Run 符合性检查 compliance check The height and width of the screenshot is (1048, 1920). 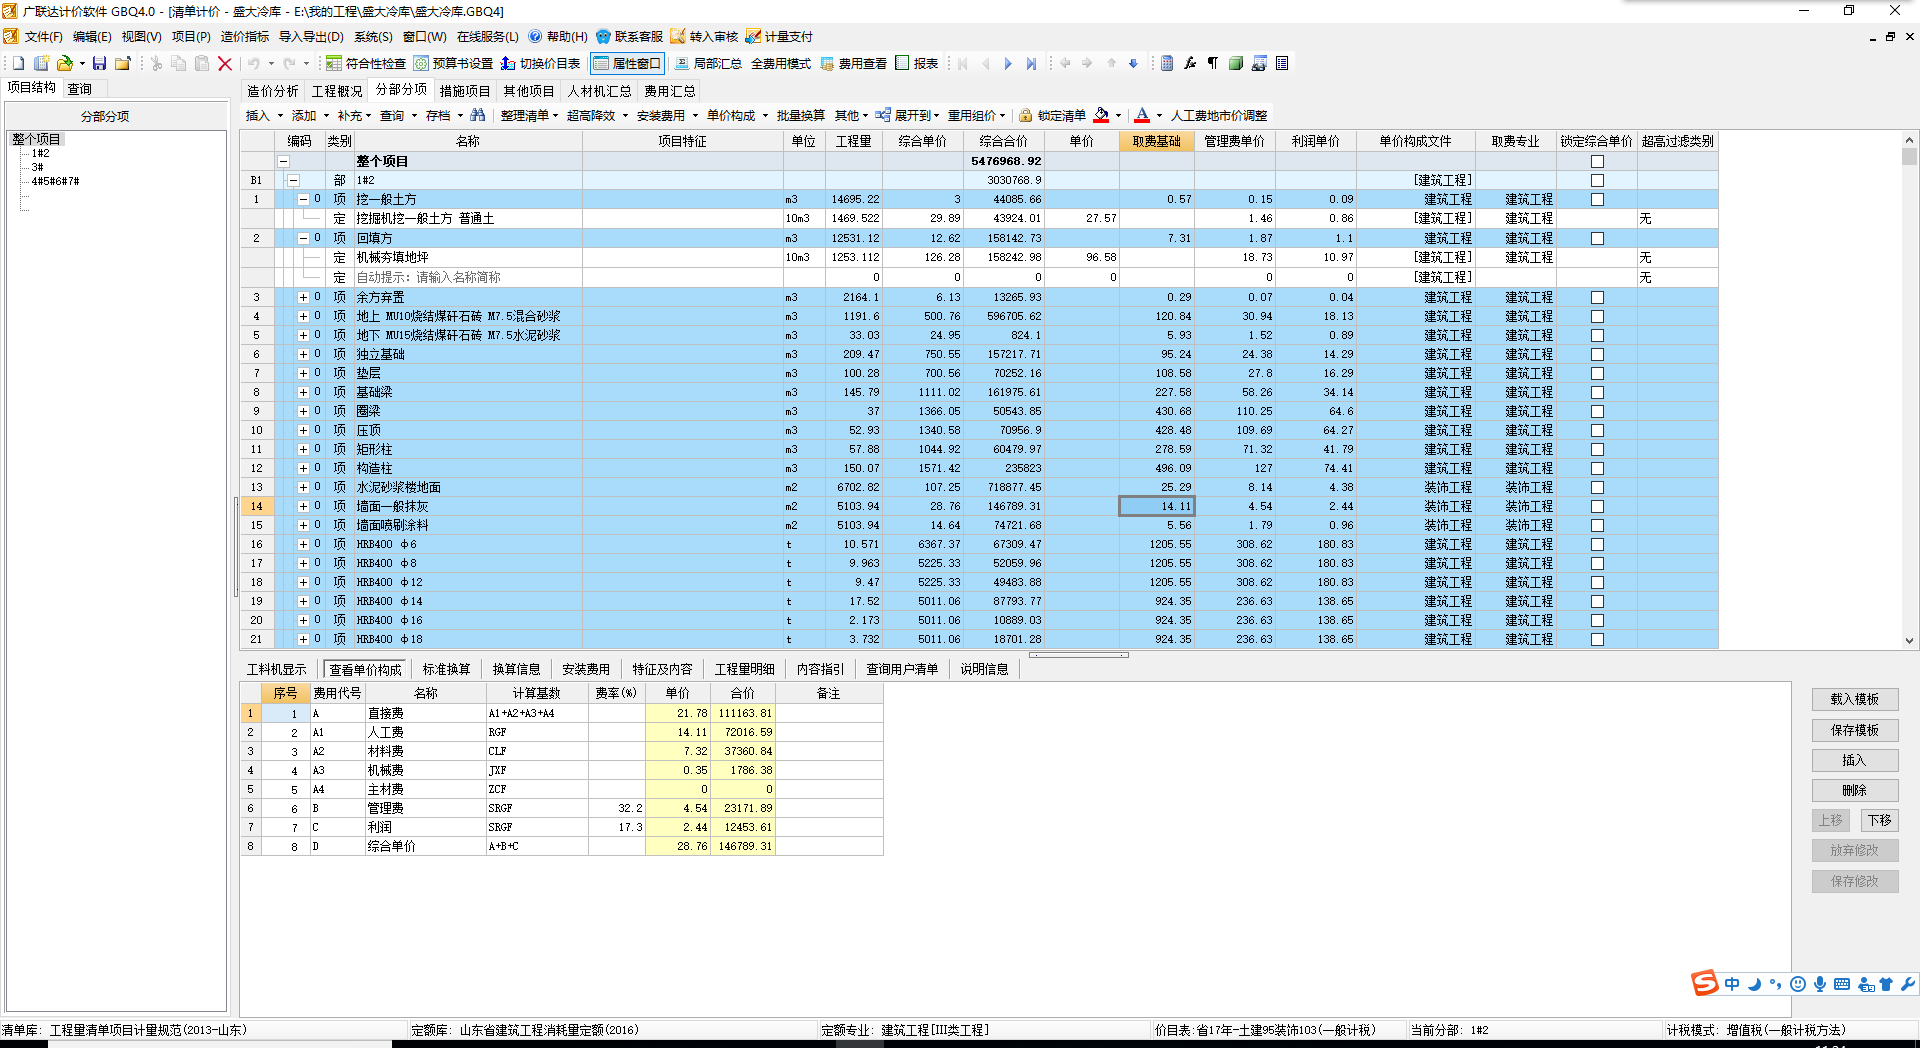[x=366, y=63]
